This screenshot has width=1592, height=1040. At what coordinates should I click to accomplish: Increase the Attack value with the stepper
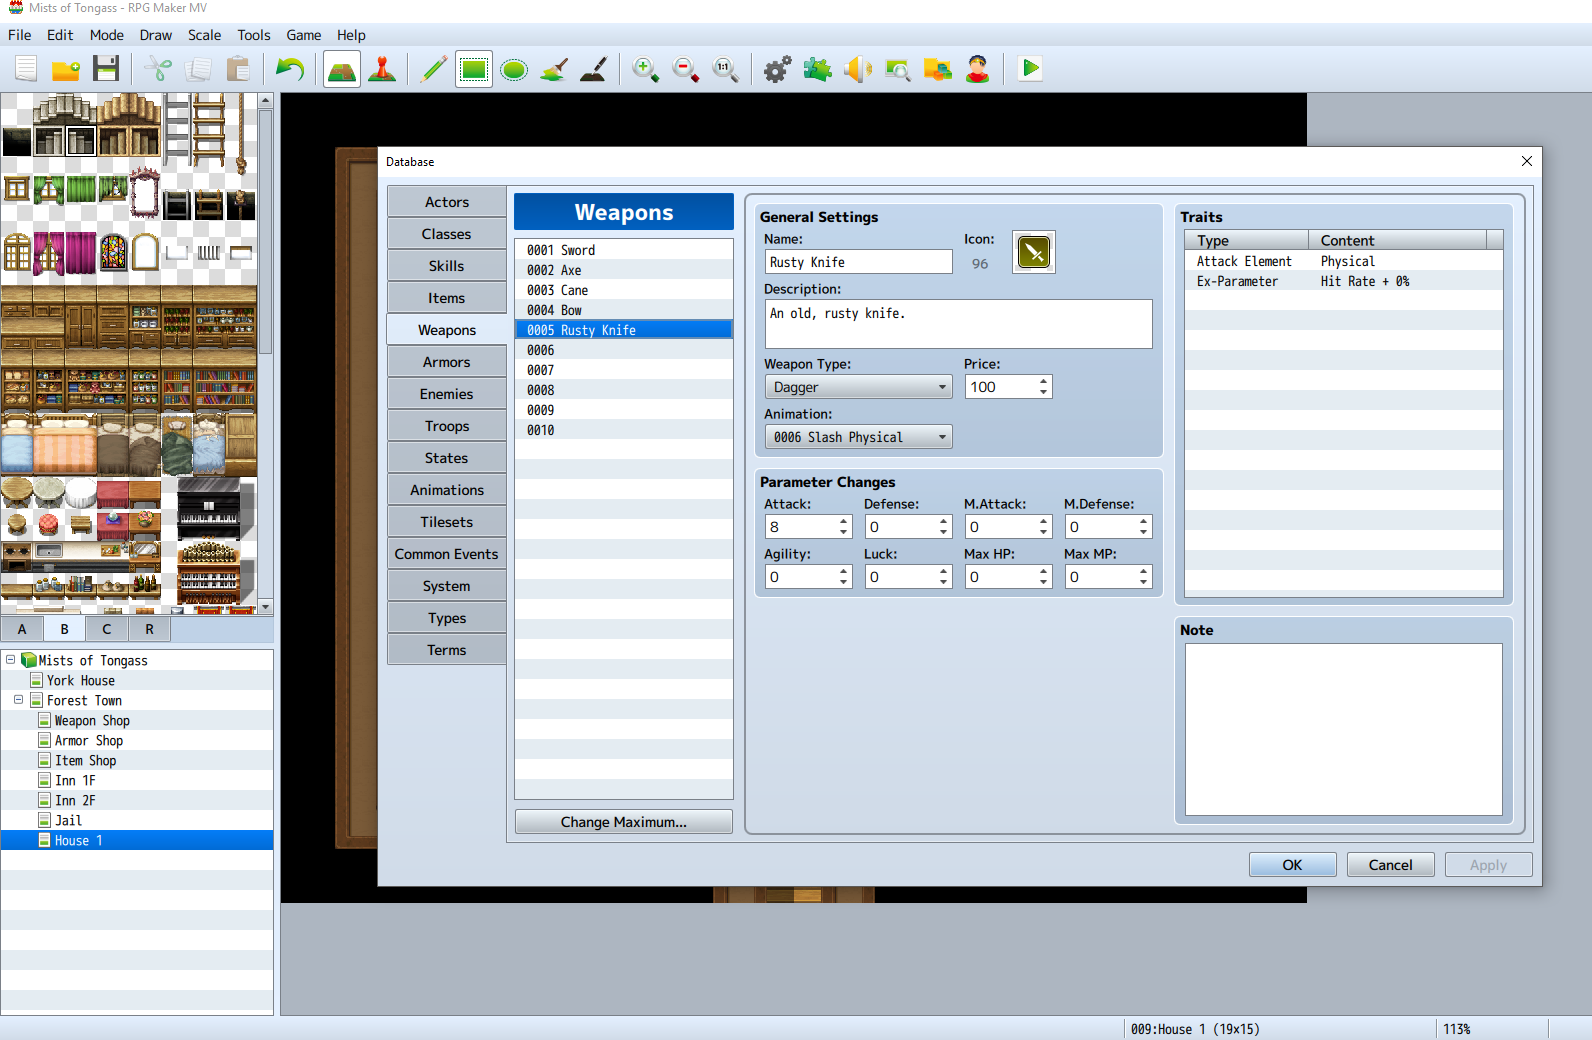pos(844,521)
